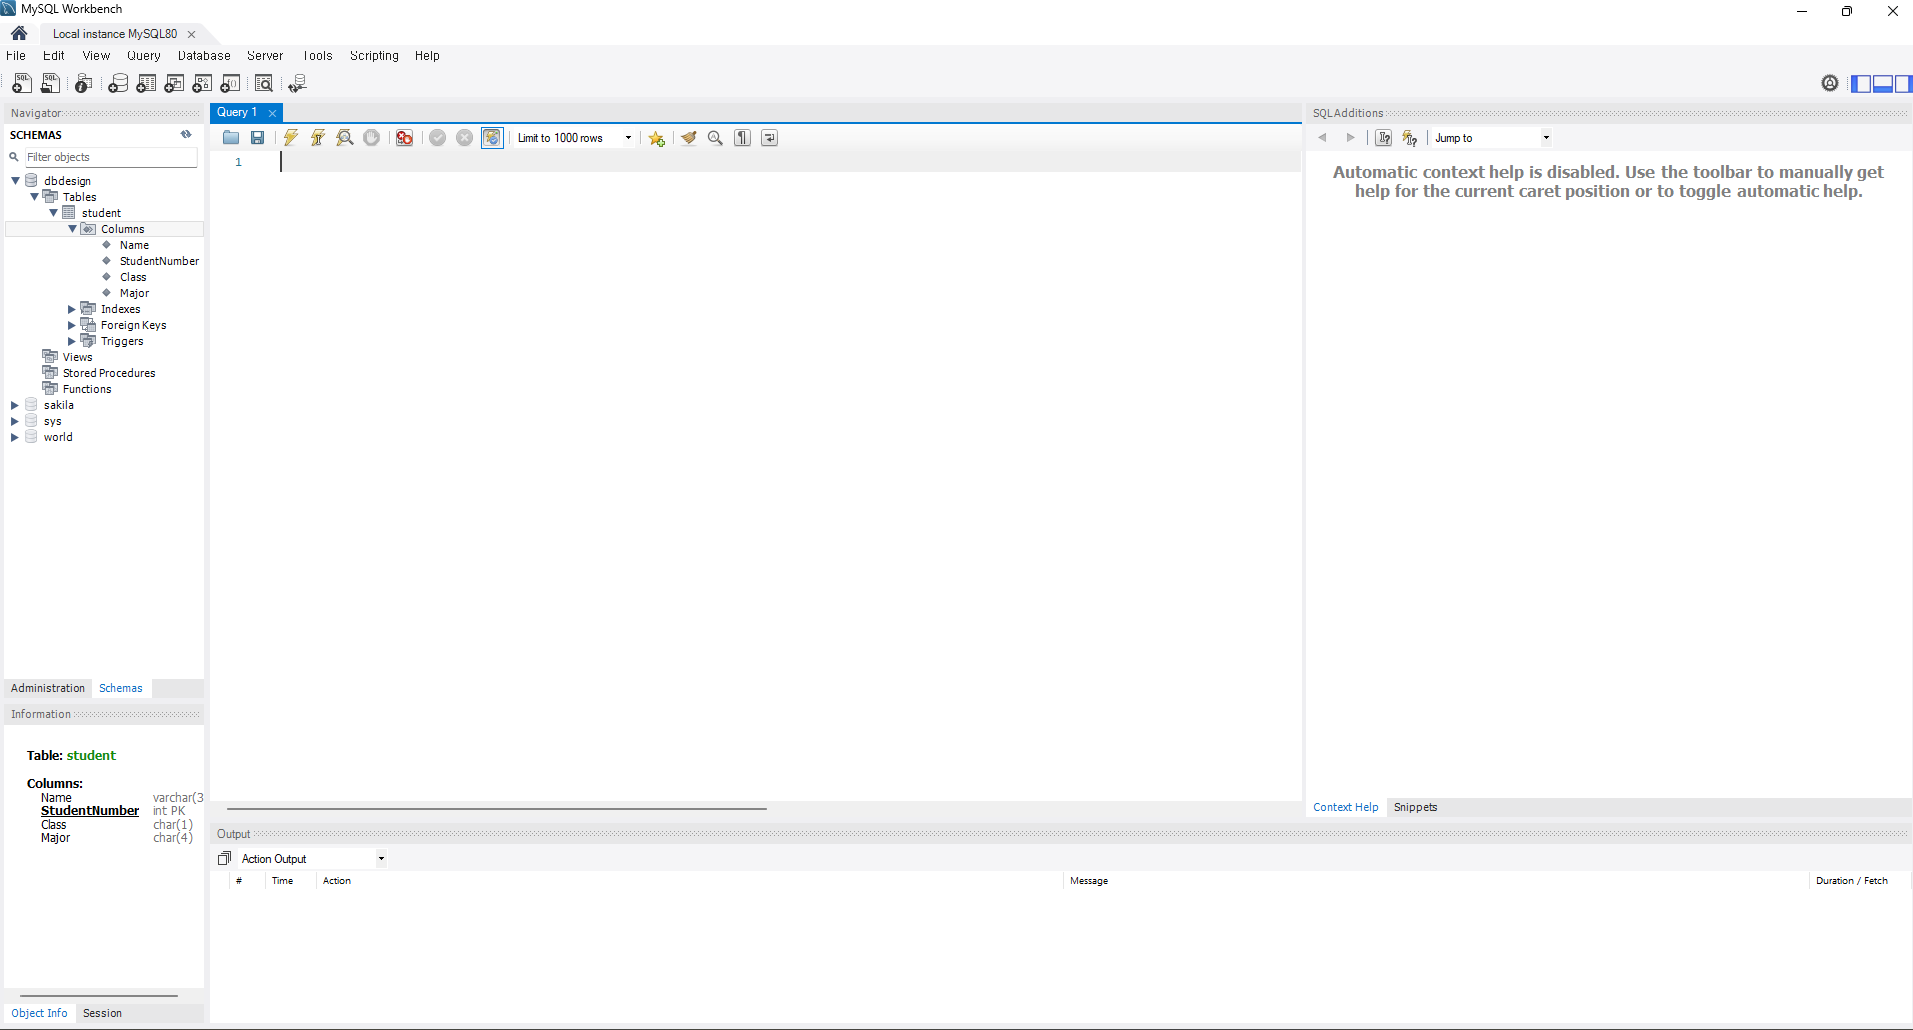Create a new view icon
Screen dimensions: 1913x1030
coord(174,84)
